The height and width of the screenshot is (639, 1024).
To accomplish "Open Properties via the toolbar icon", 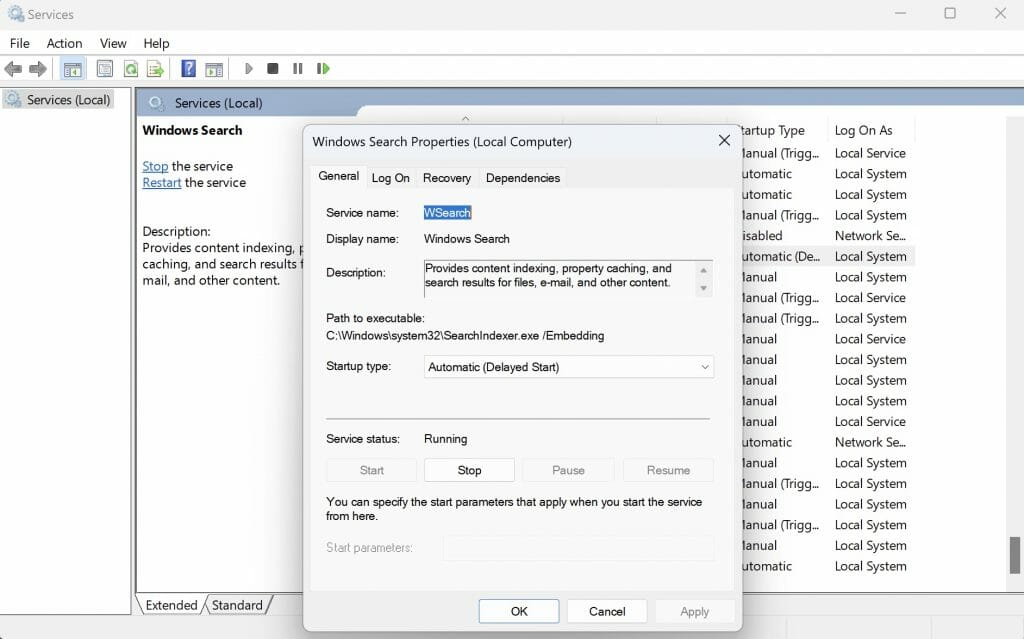I will click(104, 68).
